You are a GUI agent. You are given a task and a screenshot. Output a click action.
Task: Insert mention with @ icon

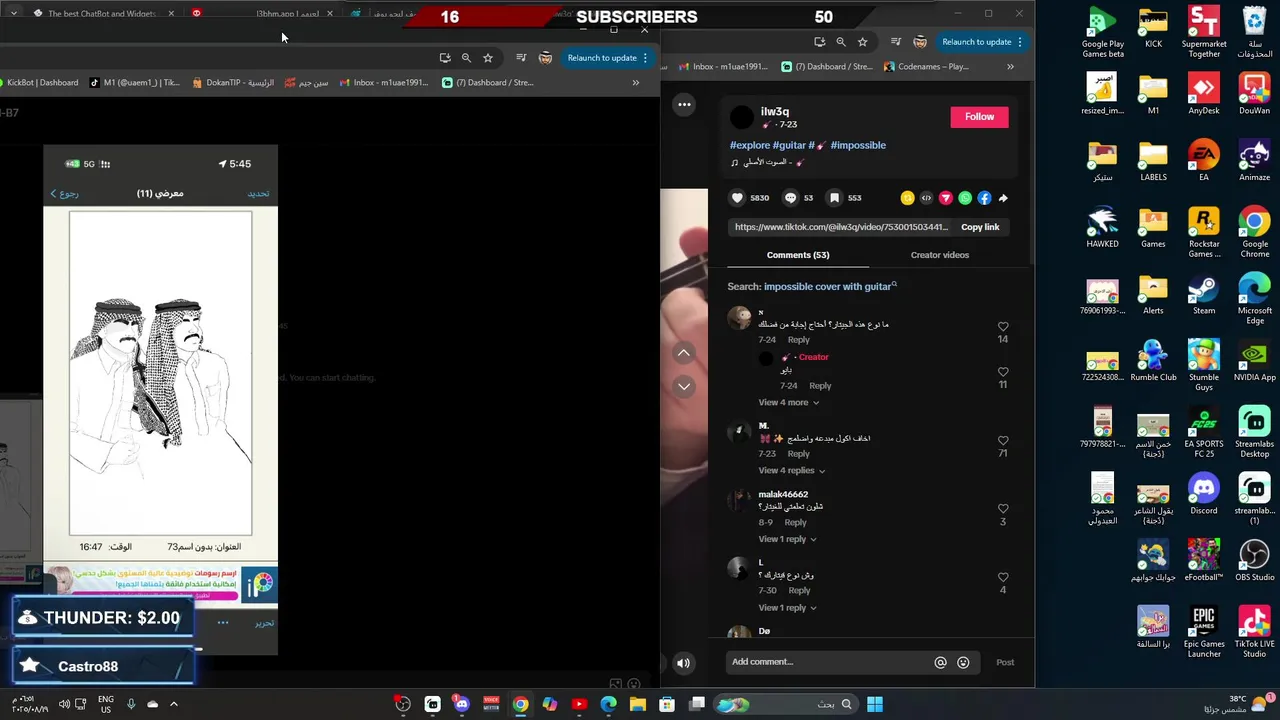point(940,662)
